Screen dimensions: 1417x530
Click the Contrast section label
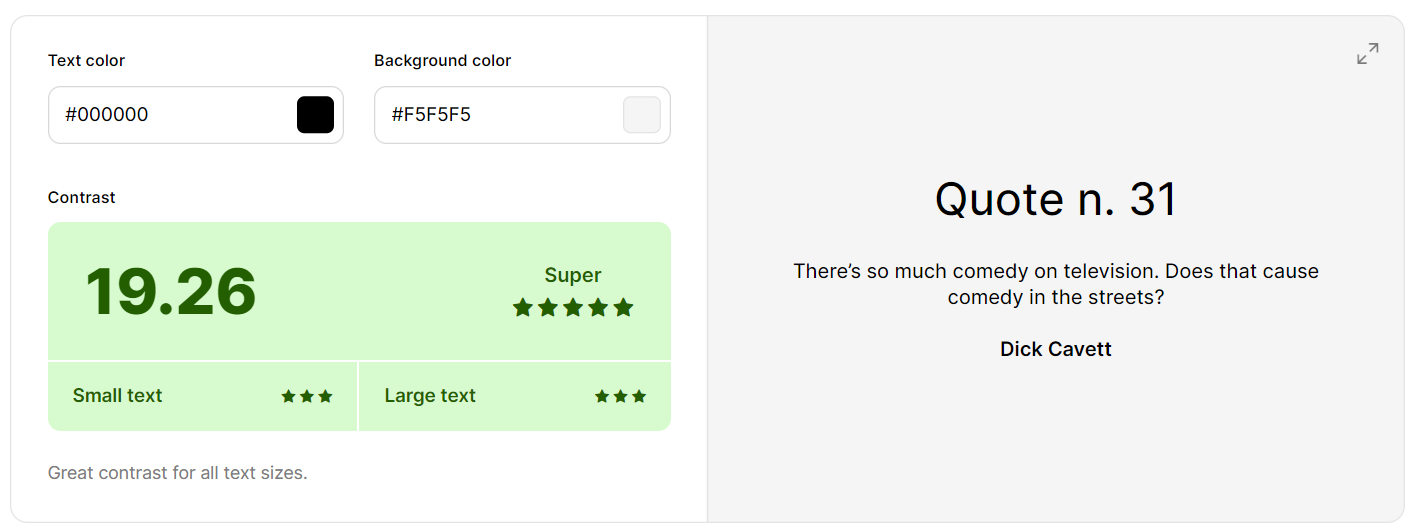click(x=82, y=198)
